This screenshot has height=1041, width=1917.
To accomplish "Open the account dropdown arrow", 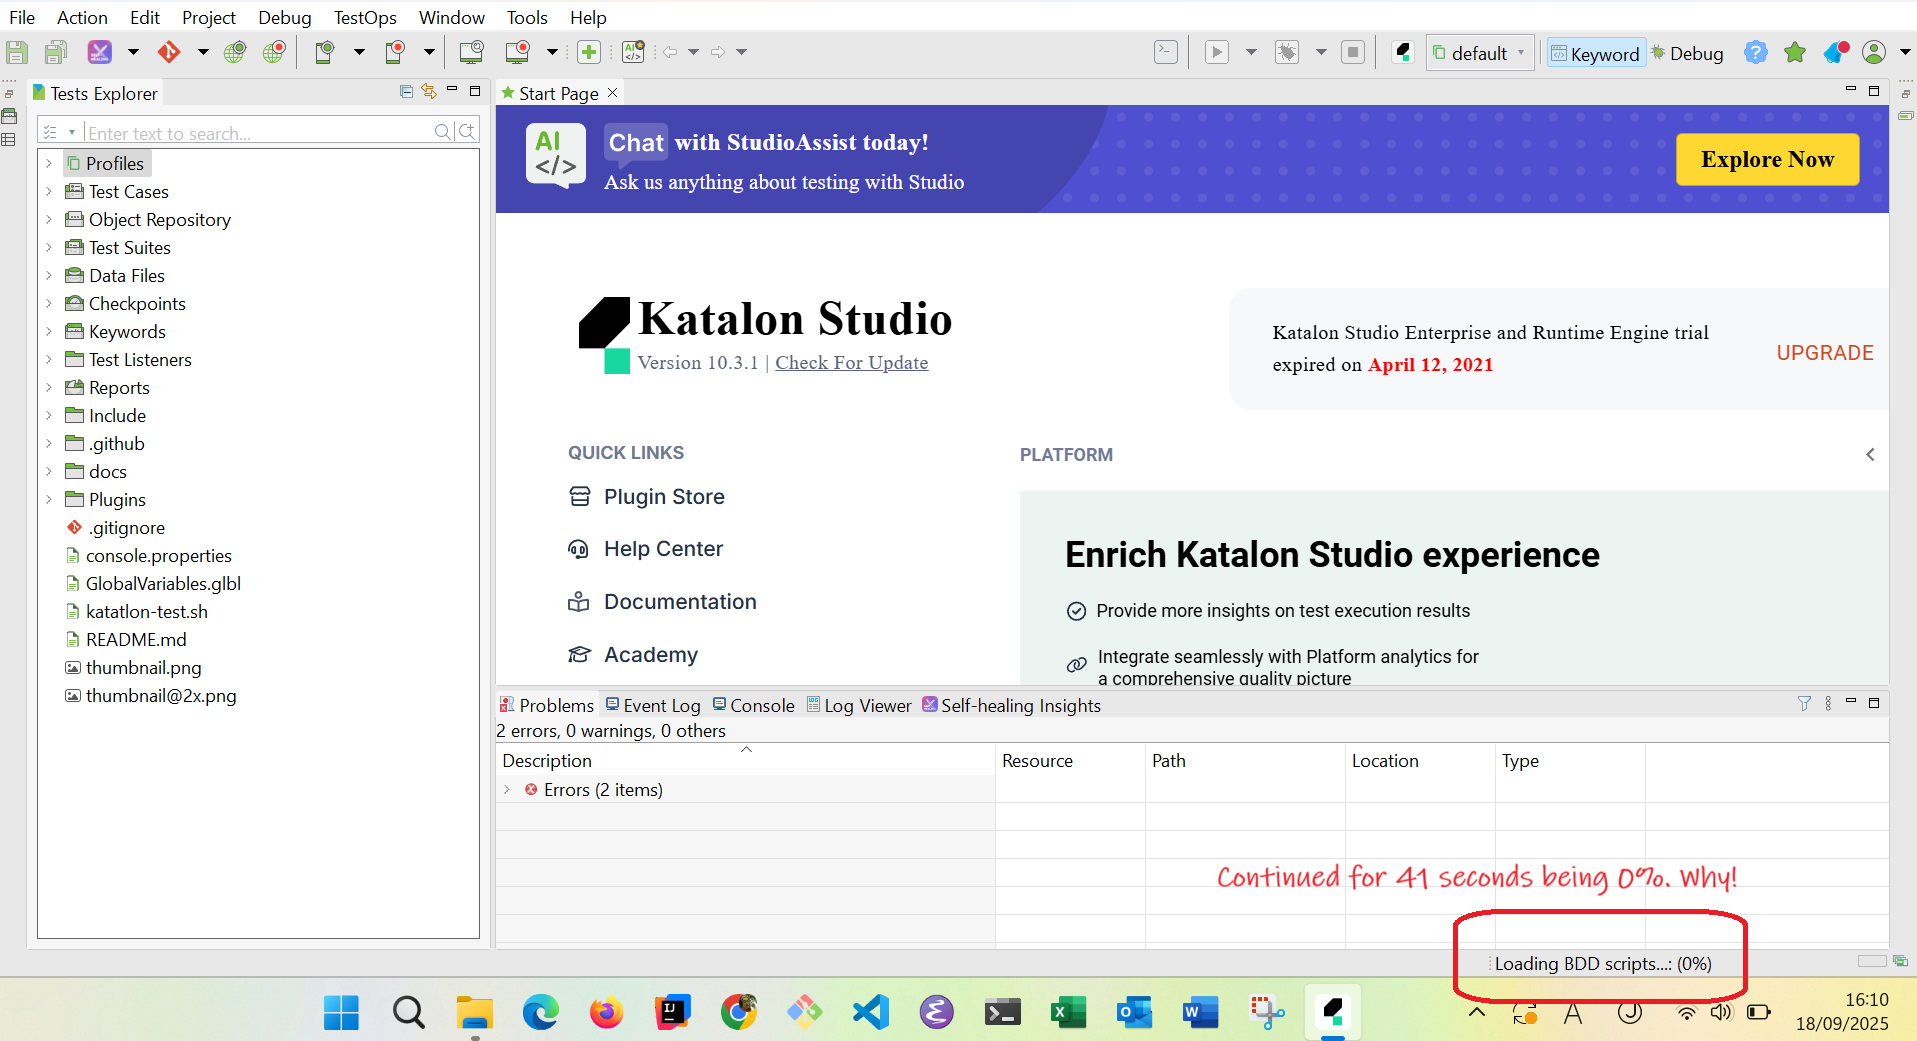I will click(x=1905, y=52).
